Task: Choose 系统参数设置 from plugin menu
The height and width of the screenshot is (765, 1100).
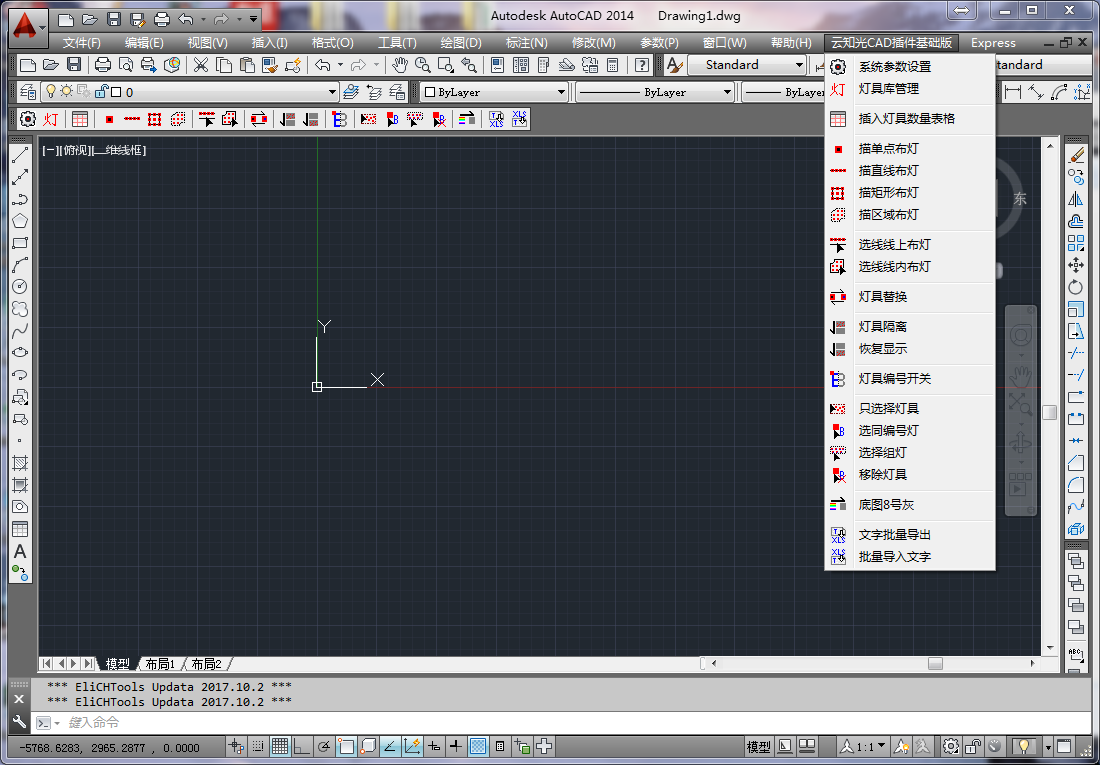Action: click(910, 67)
